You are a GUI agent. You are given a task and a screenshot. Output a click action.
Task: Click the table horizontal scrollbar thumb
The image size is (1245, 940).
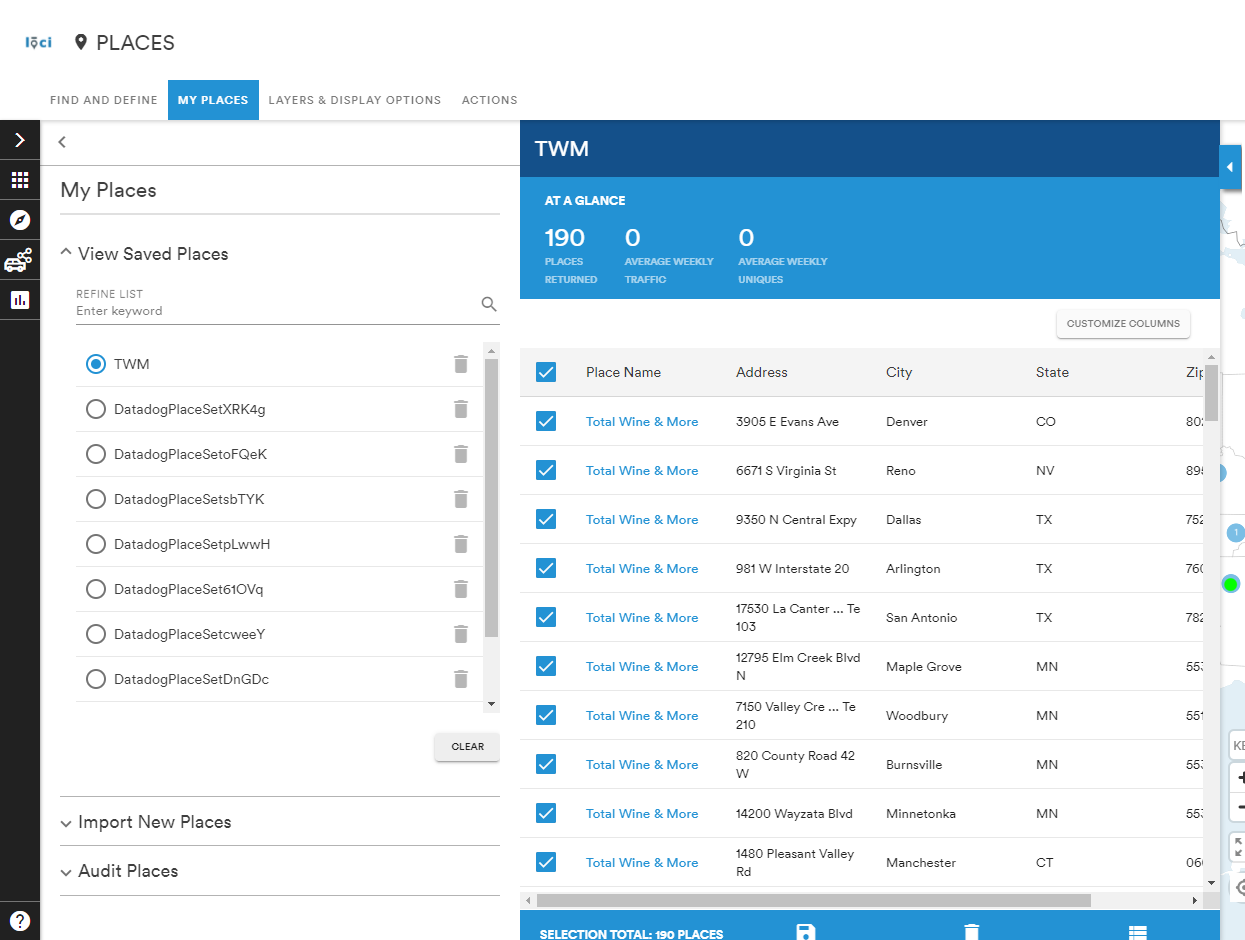[813, 900]
